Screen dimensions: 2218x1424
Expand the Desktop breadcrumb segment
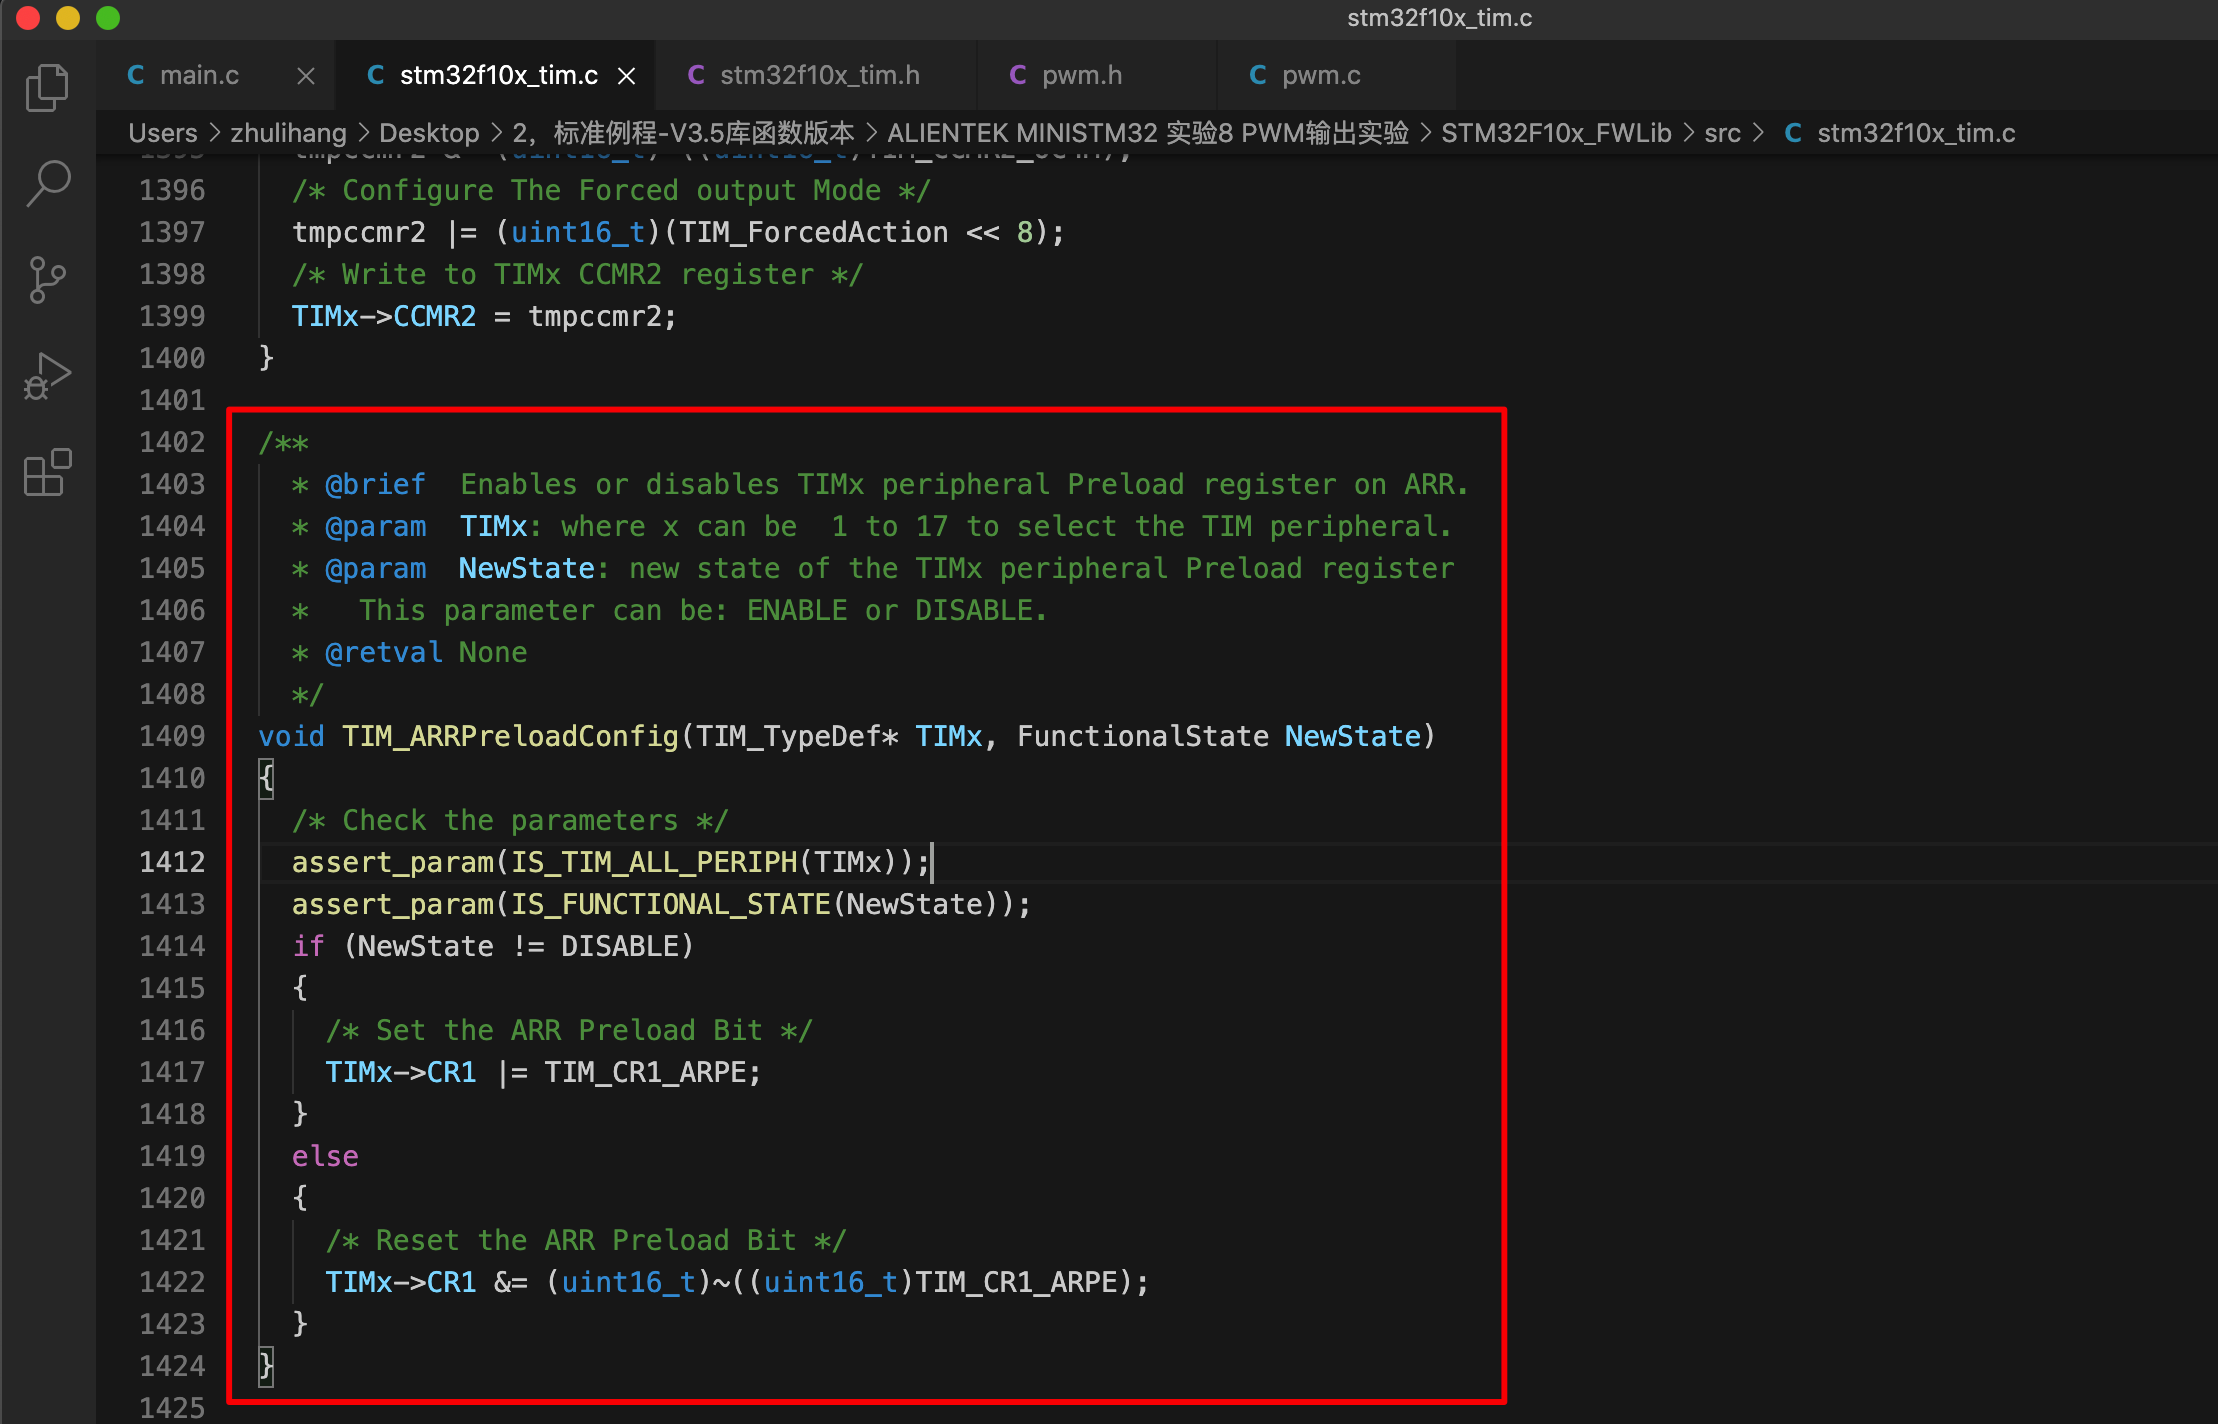click(x=429, y=133)
